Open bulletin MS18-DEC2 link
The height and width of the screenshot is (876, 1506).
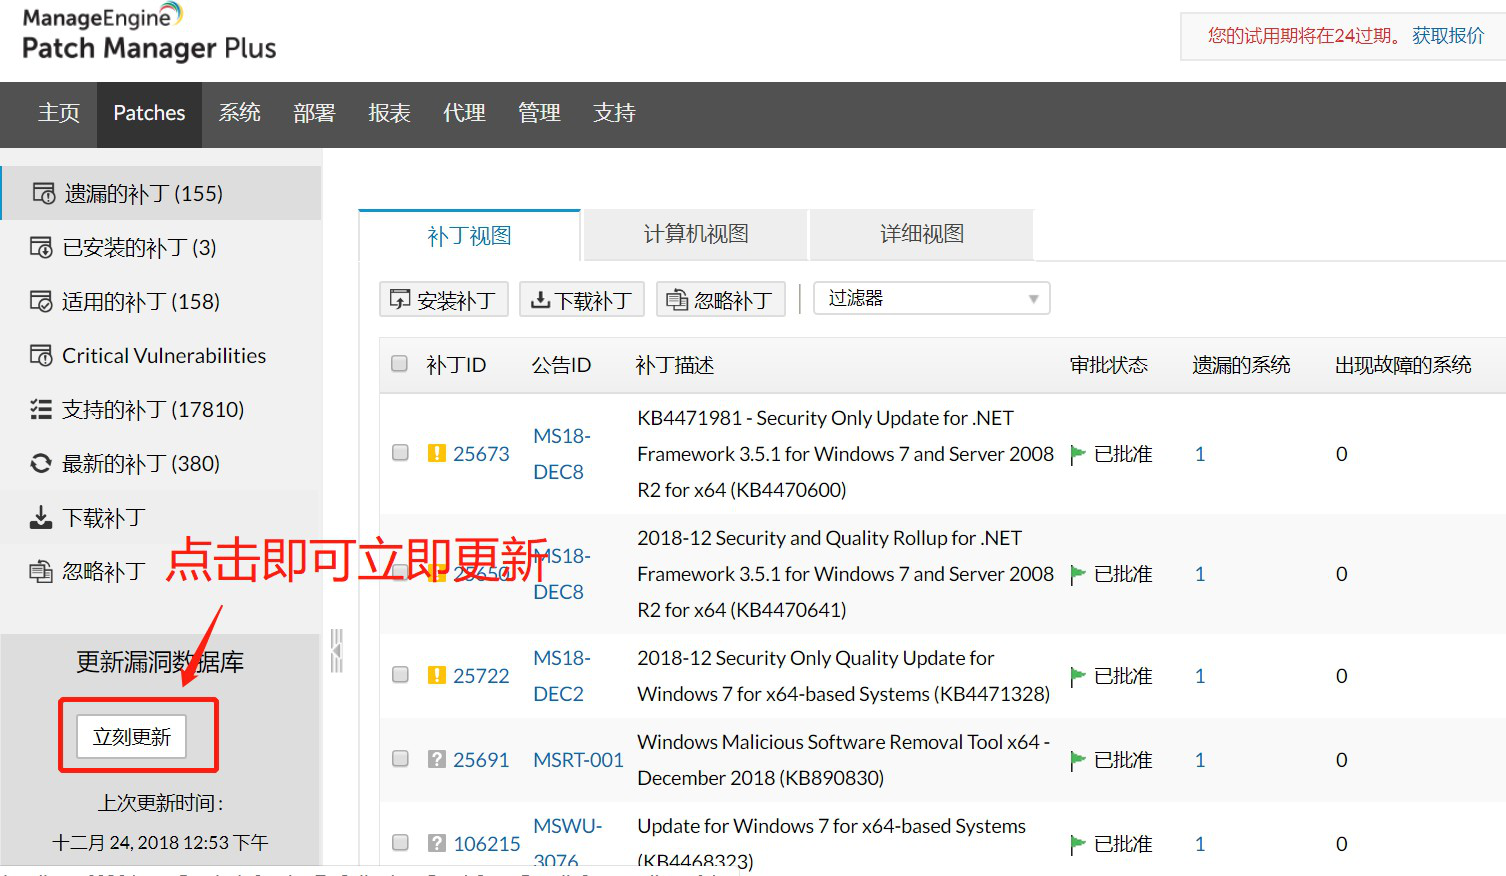[562, 676]
